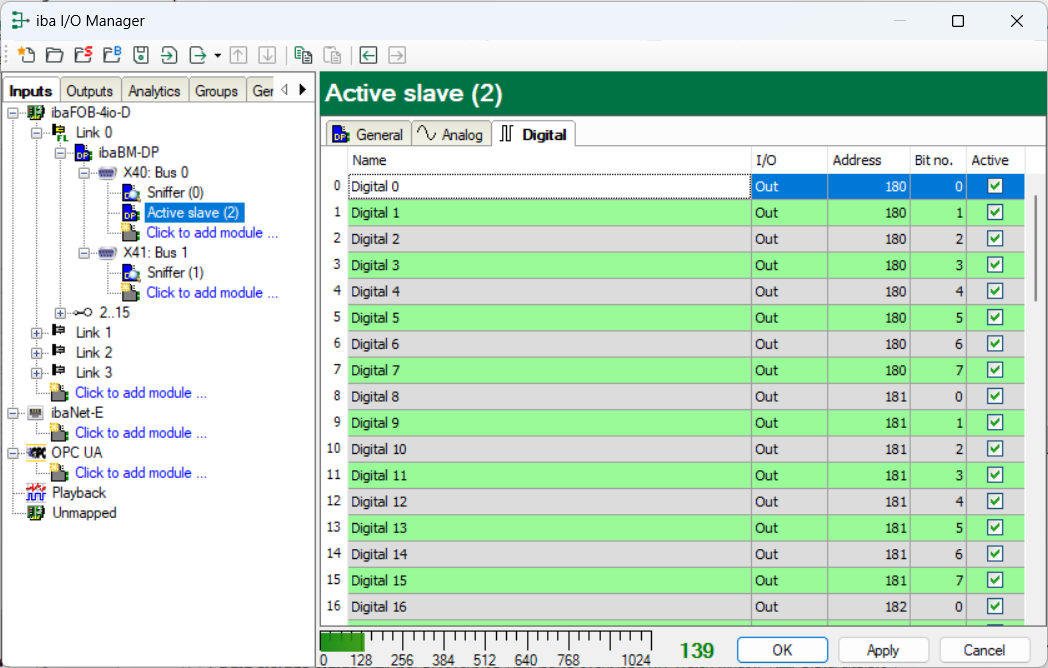The width and height of the screenshot is (1048, 668).
Task: Click 'Click to add module ...' under ibaNet-E
Action: 141,433
